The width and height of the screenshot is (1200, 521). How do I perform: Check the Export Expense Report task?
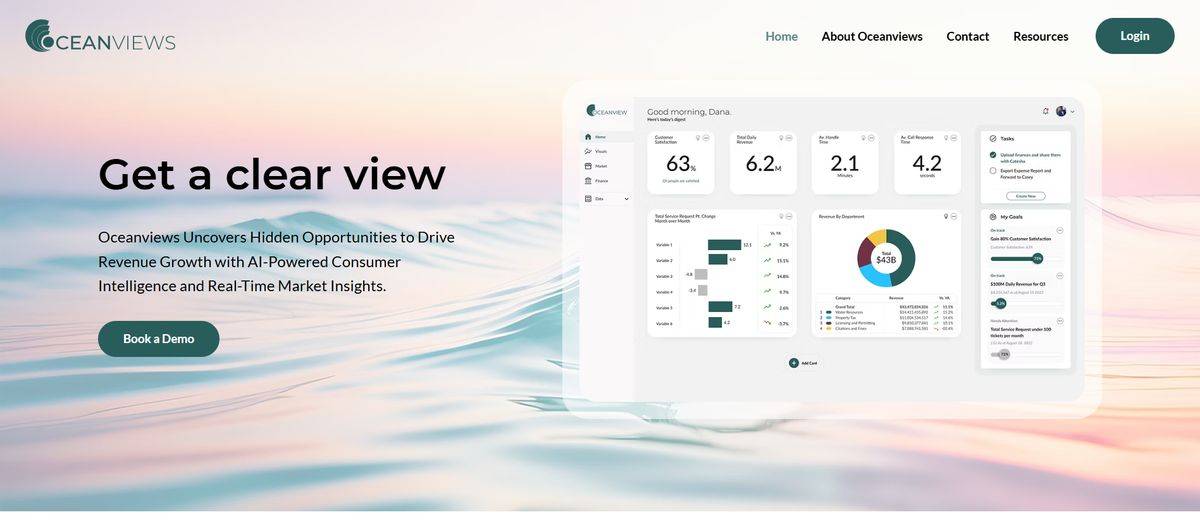coord(992,171)
